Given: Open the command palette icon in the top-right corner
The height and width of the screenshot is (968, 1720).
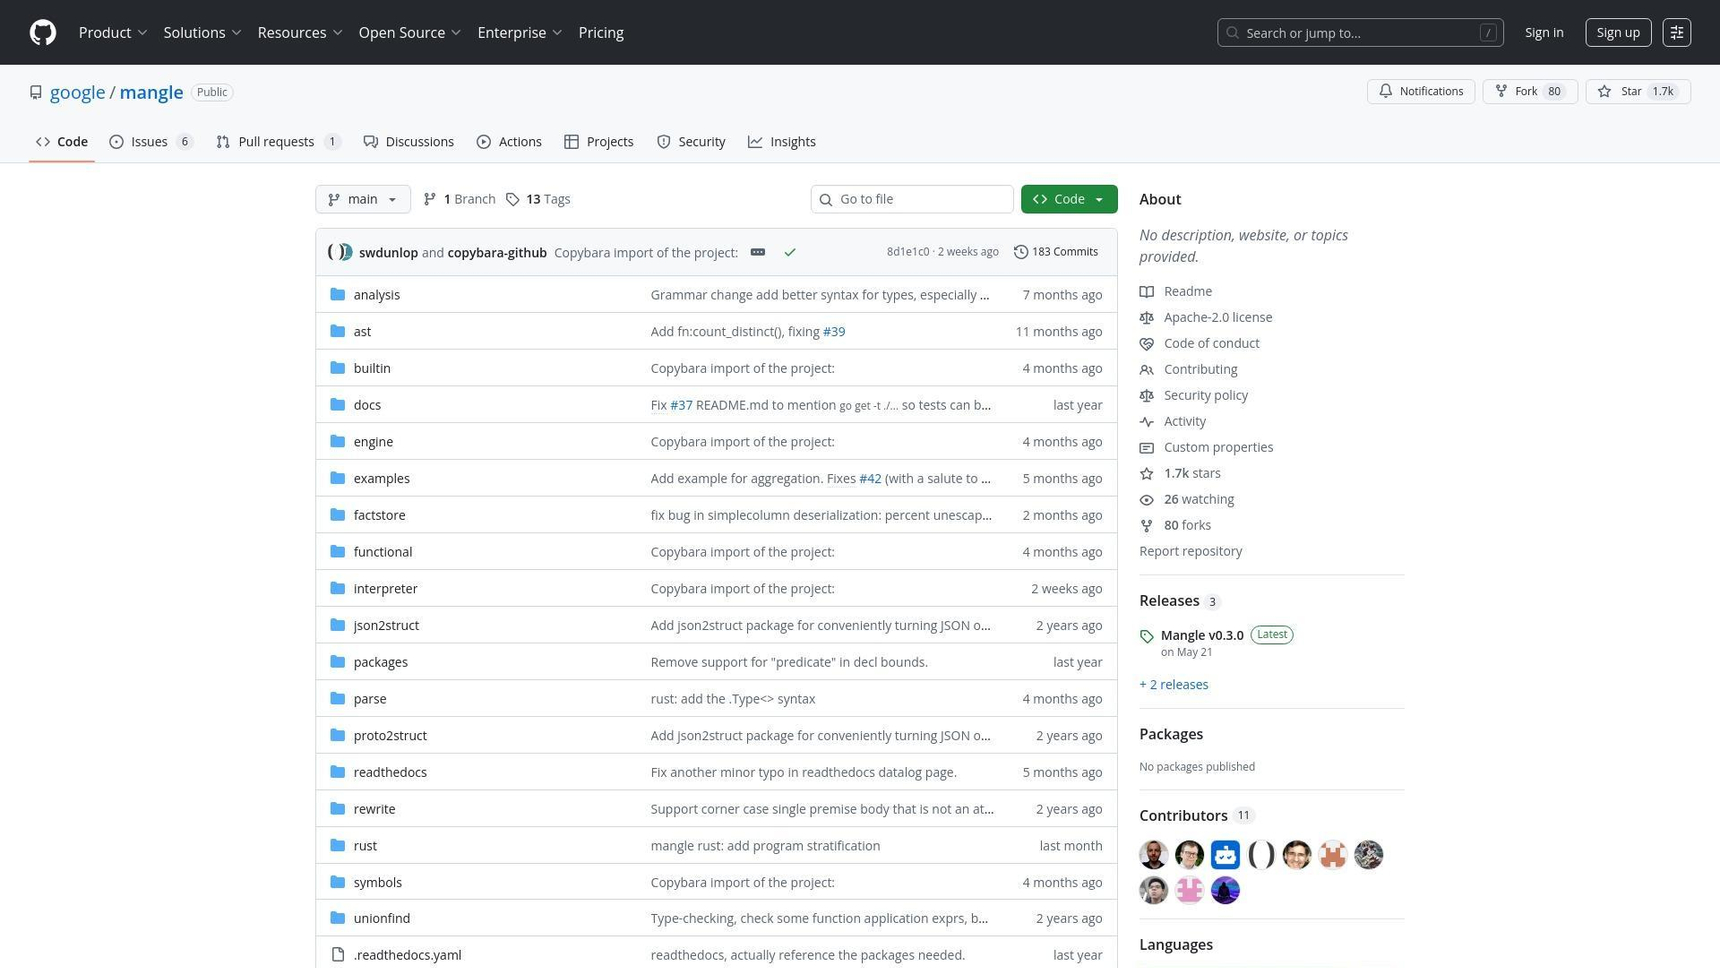Looking at the screenshot, I should point(1677,31).
